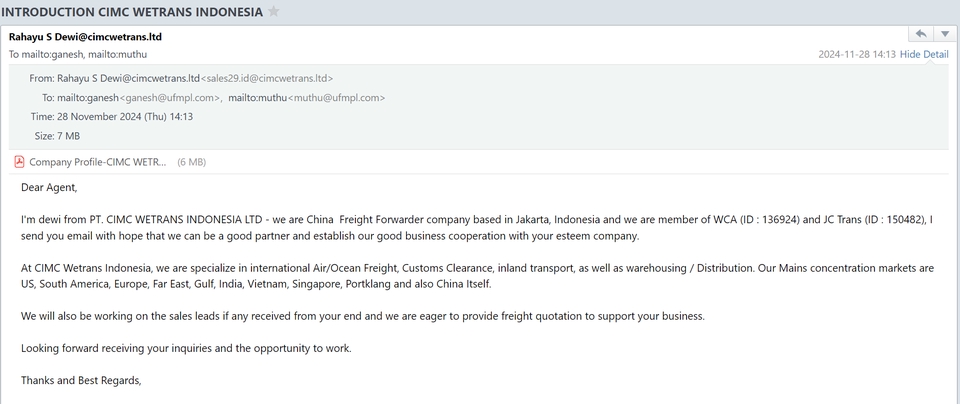Click the Time: 28 November 2024 detail row

click(x=112, y=117)
